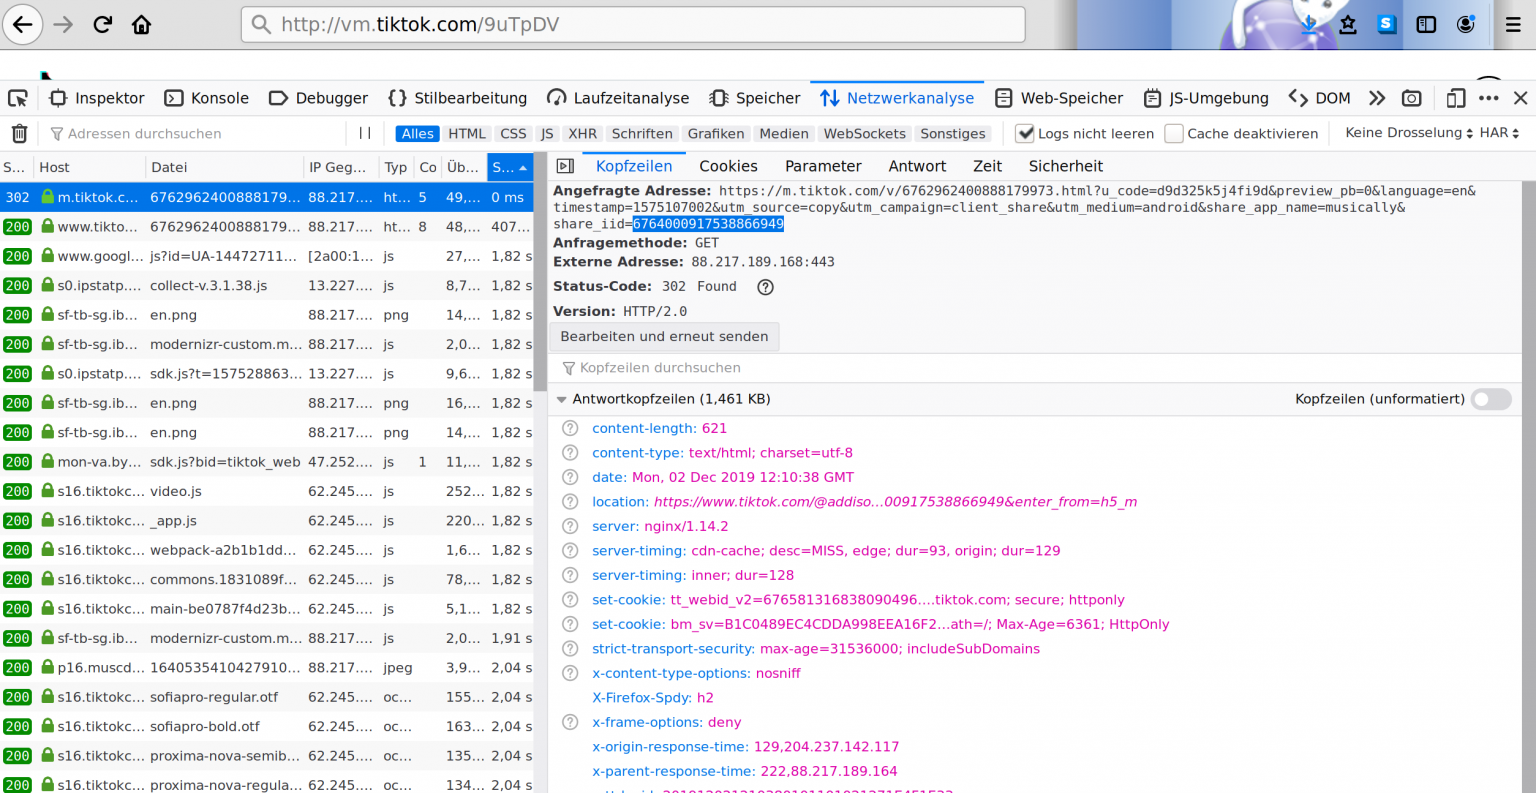The height and width of the screenshot is (793, 1536).
Task: Reload the page with the refresh icon
Action: (x=102, y=24)
